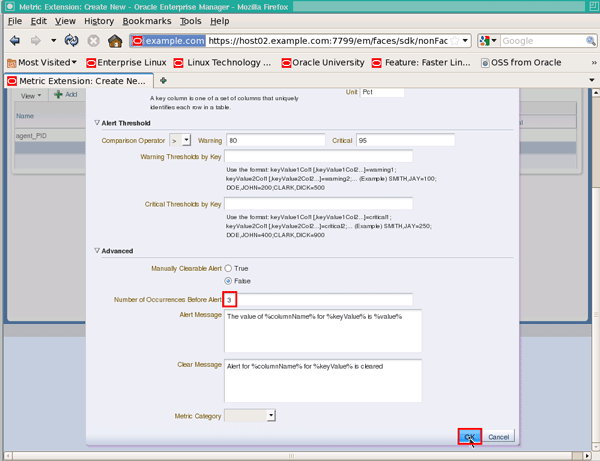Open the Linux Technology bookmark
The image size is (600, 461).
(222, 62)
